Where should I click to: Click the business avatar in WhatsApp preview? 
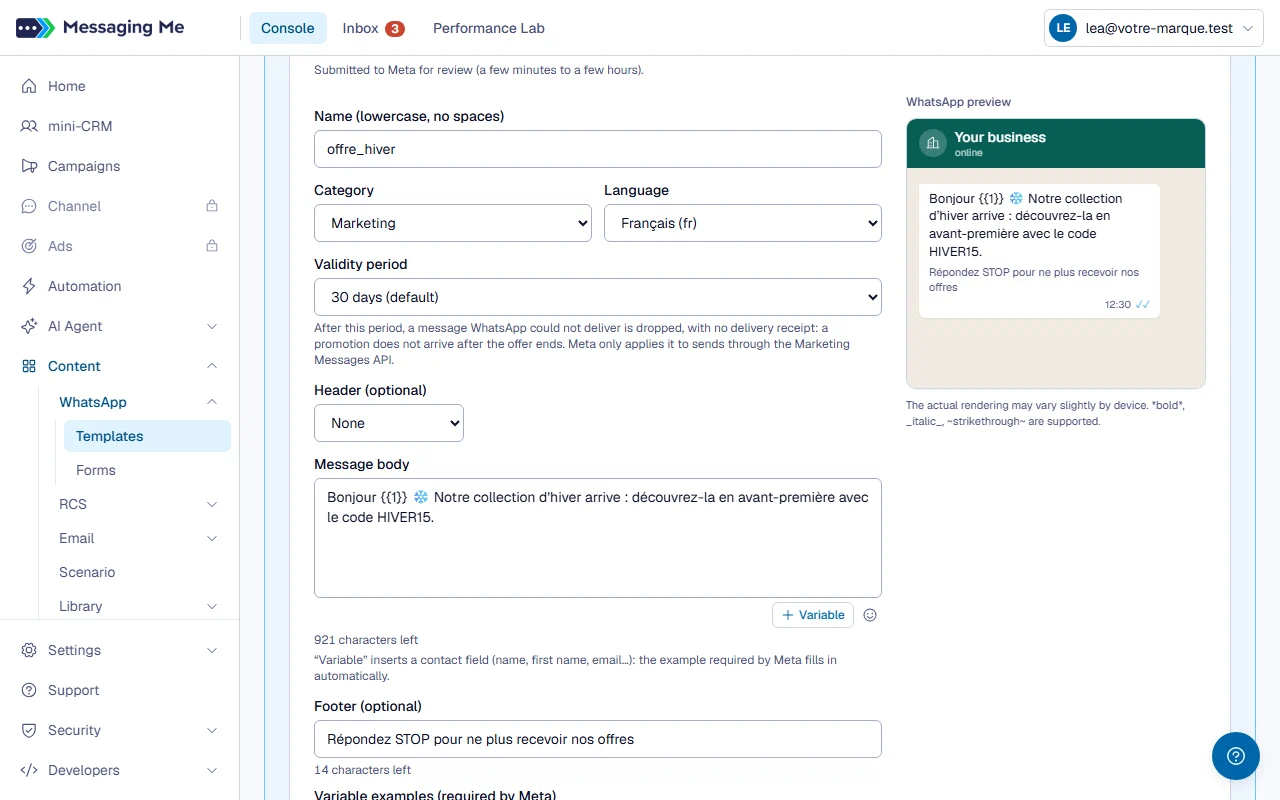[933, 143]
